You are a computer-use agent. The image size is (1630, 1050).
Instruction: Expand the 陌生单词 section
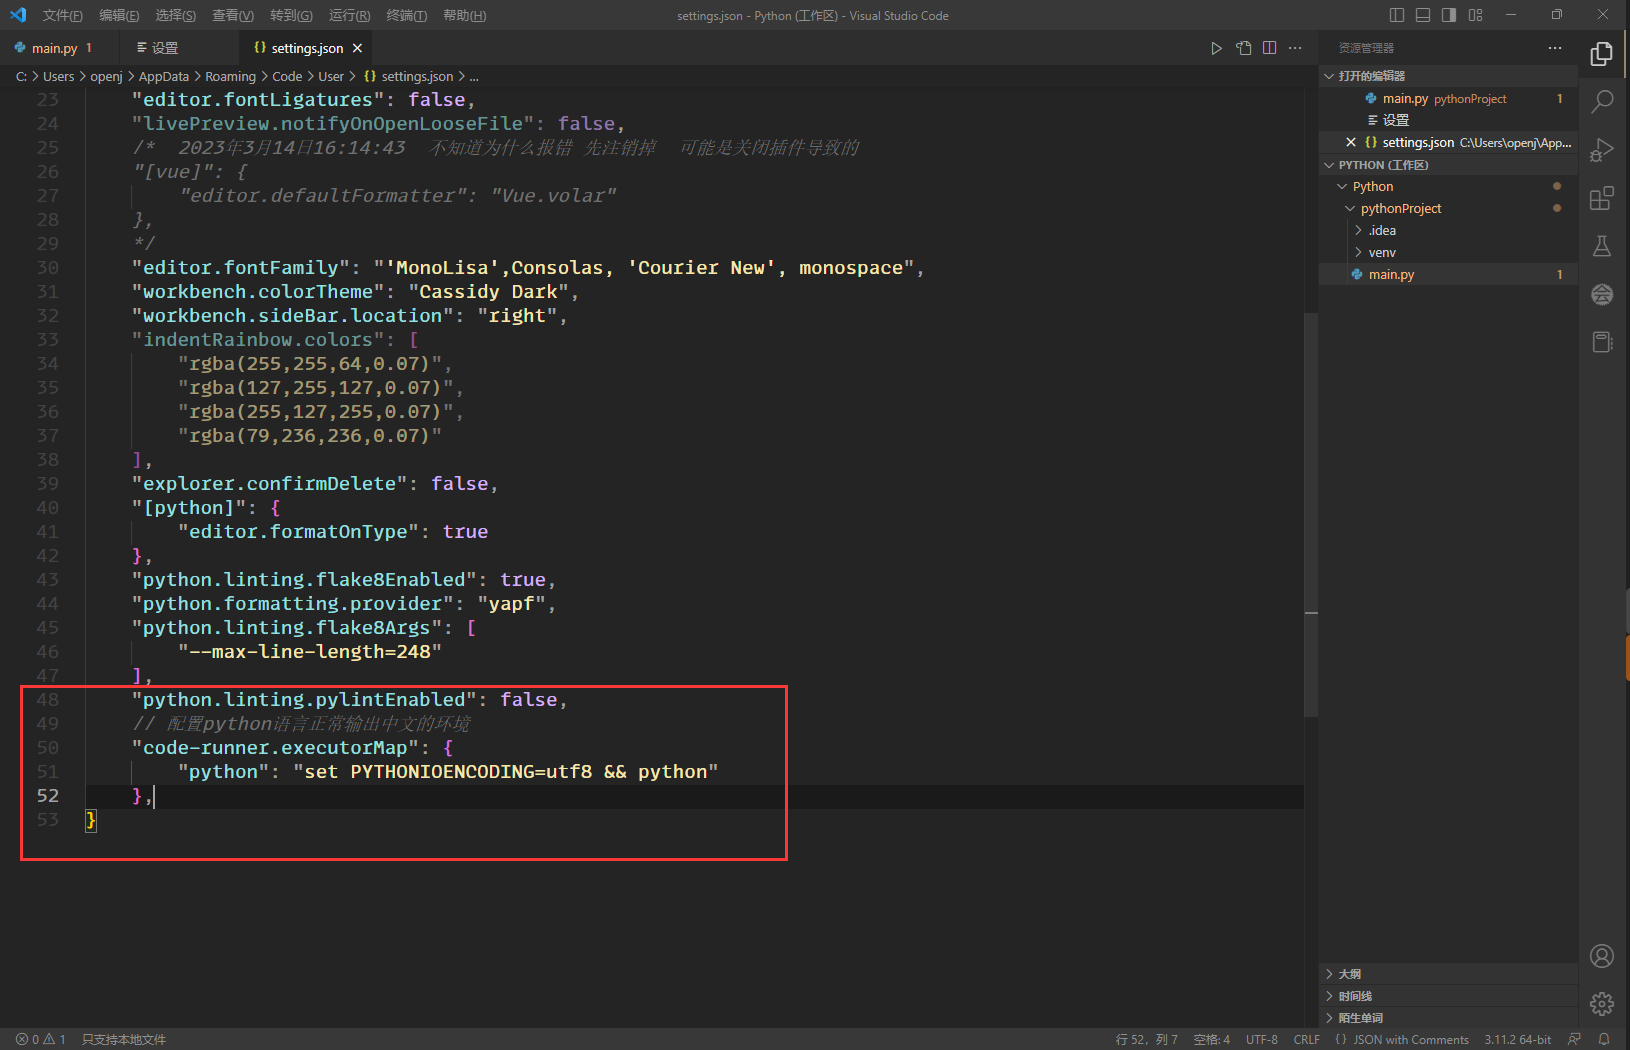click(x=1448, y=1018)
